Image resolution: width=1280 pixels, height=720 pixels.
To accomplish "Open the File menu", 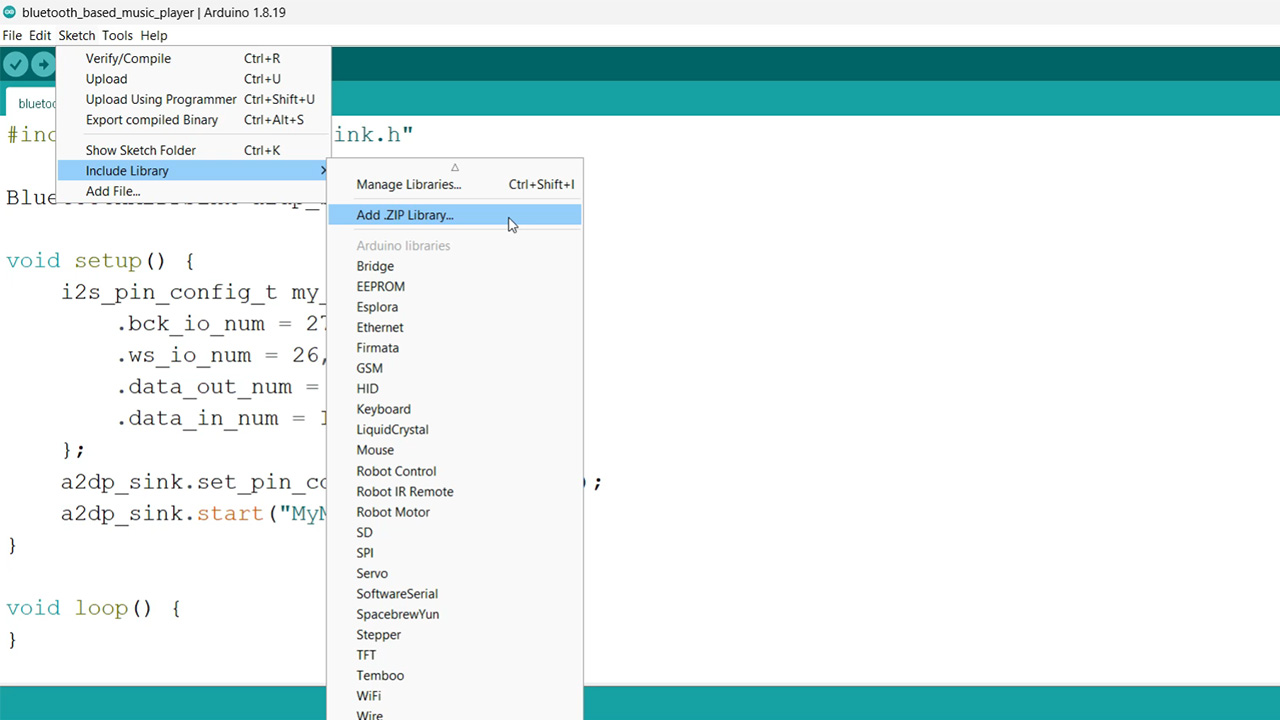I will coord(12,35).
